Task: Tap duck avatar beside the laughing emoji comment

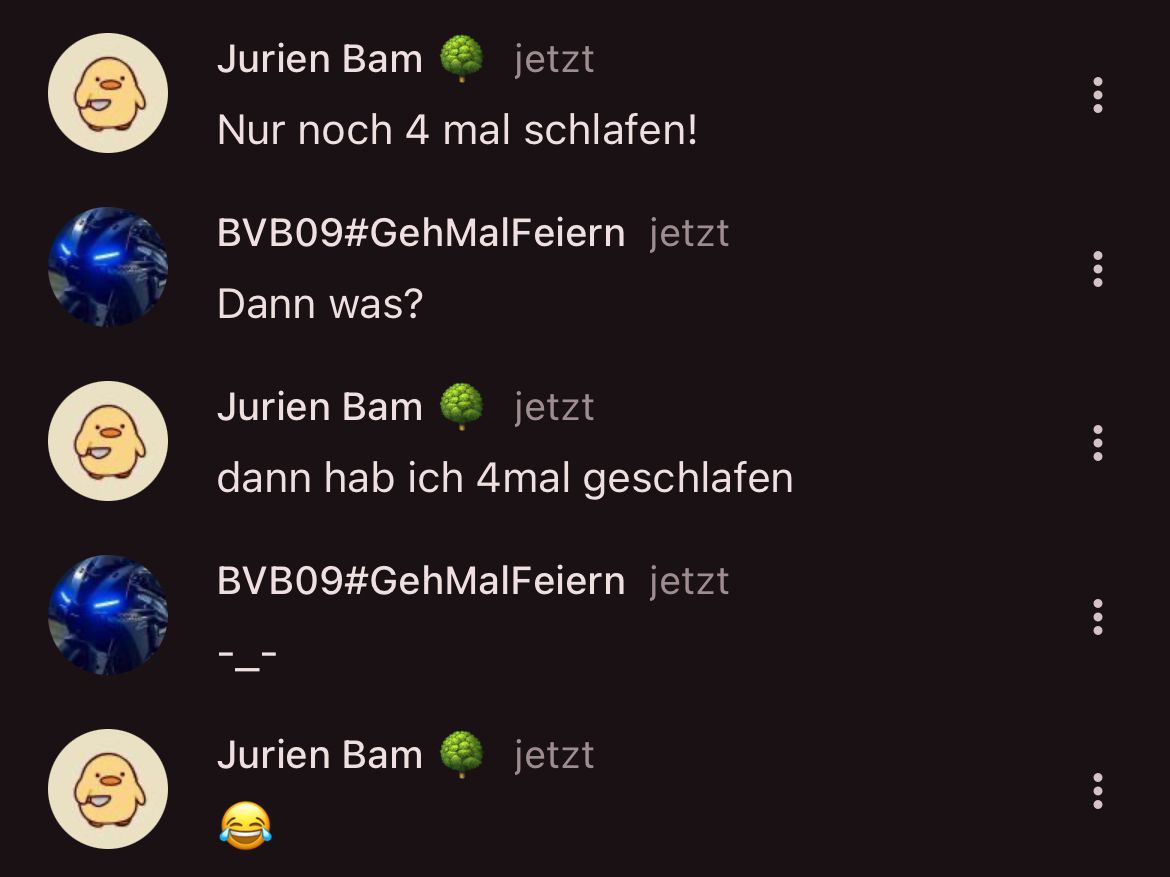Action: tap(108, 789)
